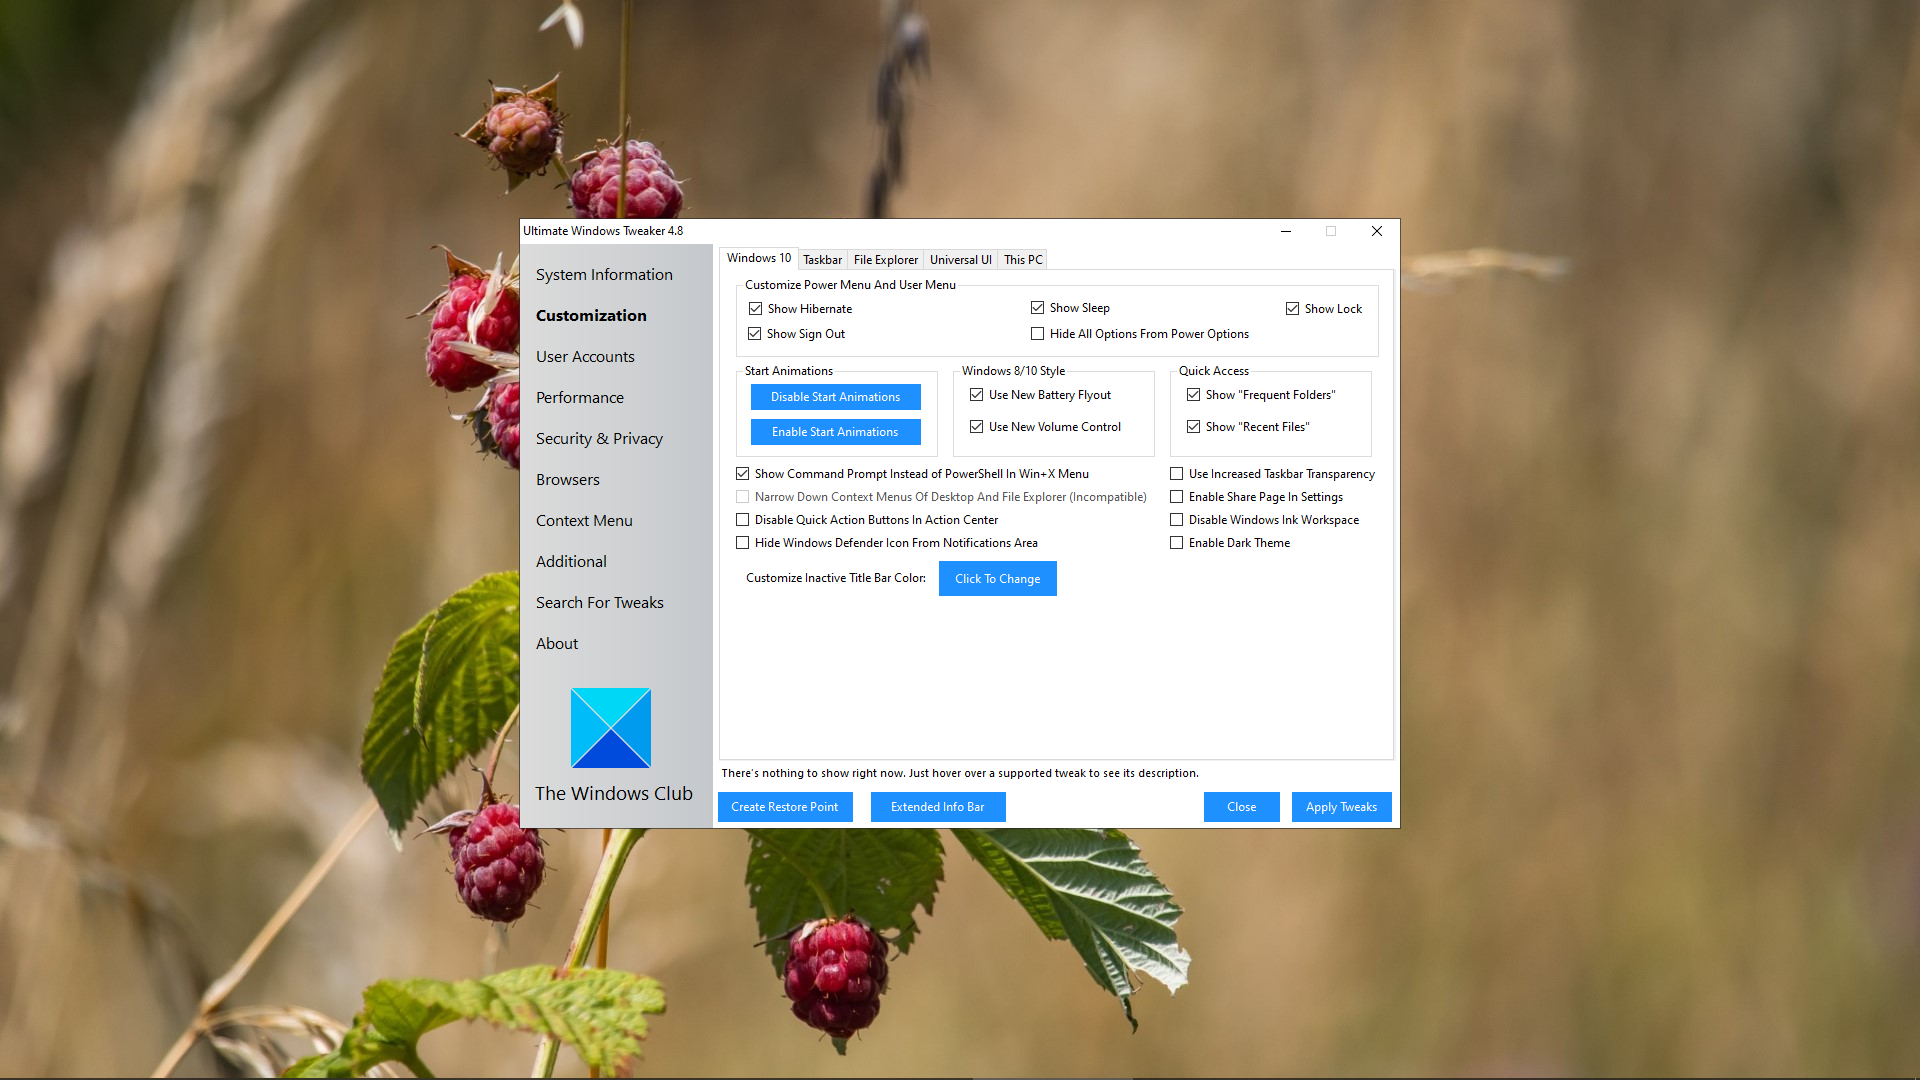Viewport: 1920px width, 1080px height.
Task: Open the Security & Privacy section
Action: pos(599,438)
